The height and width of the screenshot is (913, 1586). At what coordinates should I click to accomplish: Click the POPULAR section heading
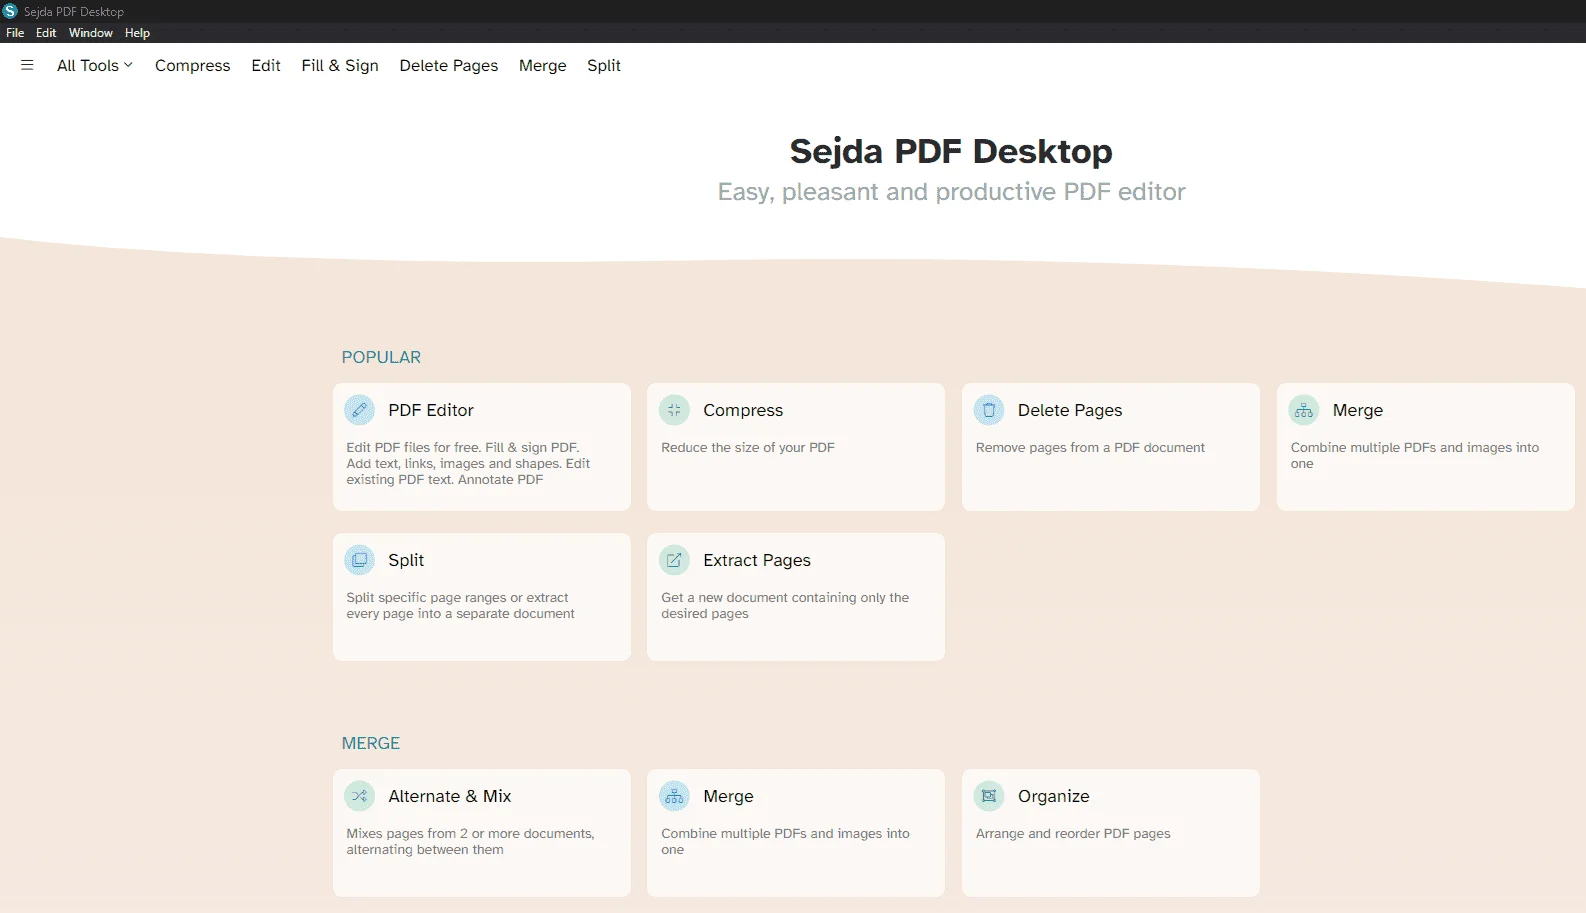click(381, 357)
